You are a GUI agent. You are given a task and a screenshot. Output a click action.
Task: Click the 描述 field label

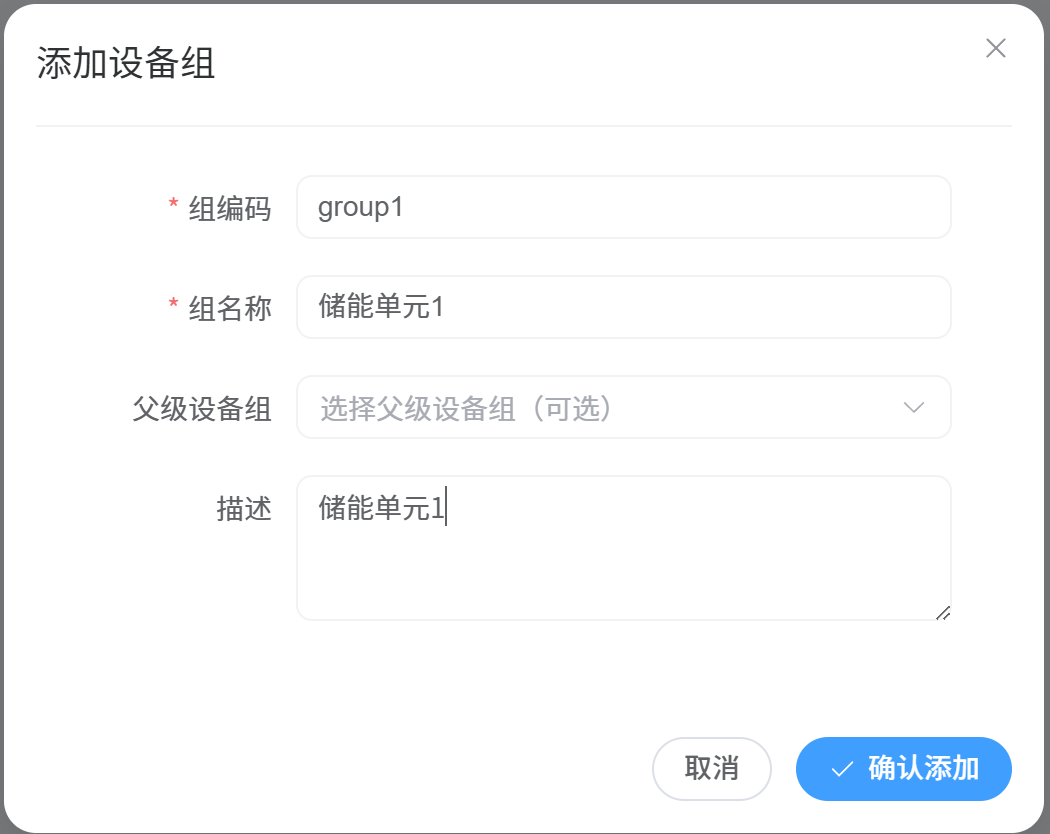point(244,508)
